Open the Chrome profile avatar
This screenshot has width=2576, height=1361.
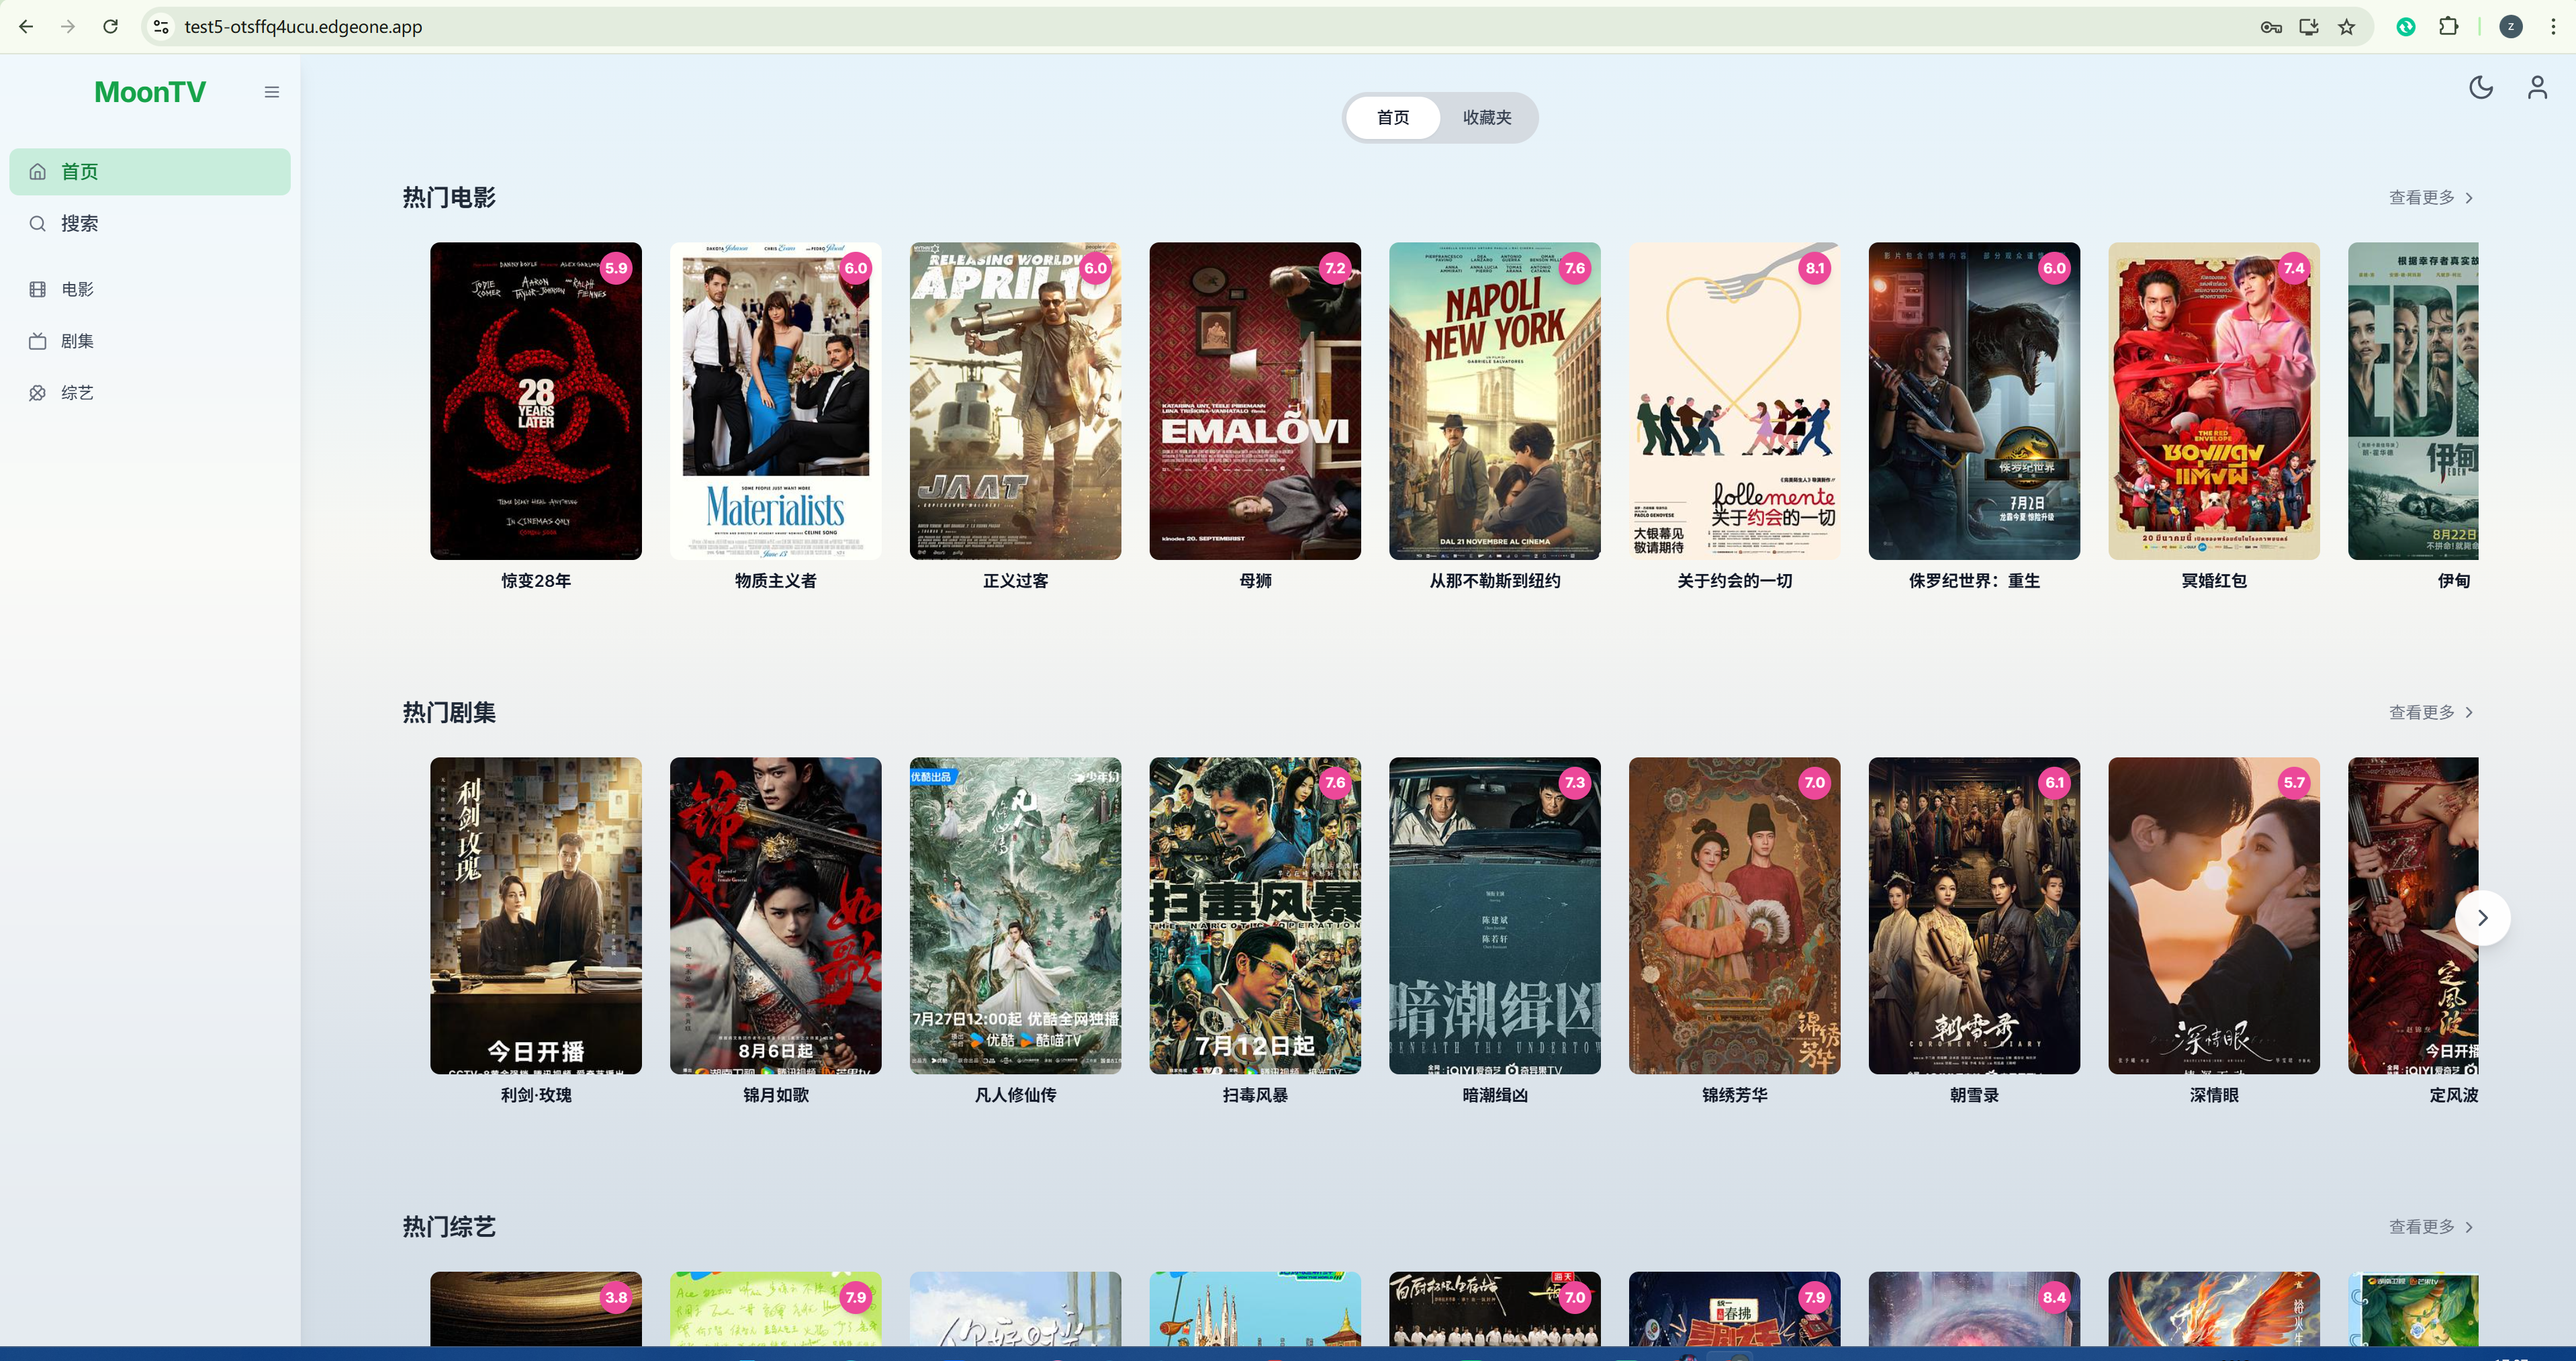[2511, 27]
